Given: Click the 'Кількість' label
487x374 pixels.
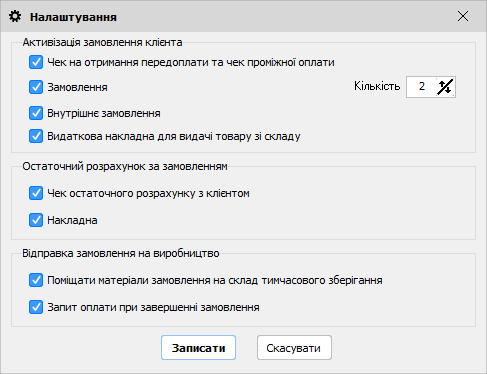Looking at the screenshot, I should 377,86.
